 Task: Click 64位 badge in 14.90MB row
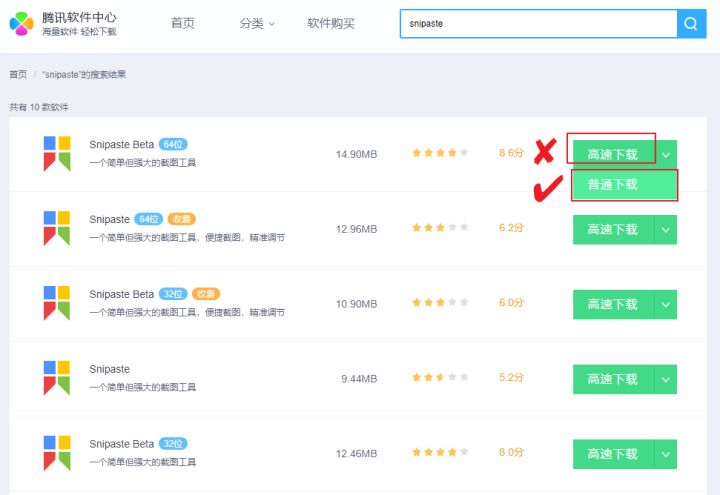(173, 144)
